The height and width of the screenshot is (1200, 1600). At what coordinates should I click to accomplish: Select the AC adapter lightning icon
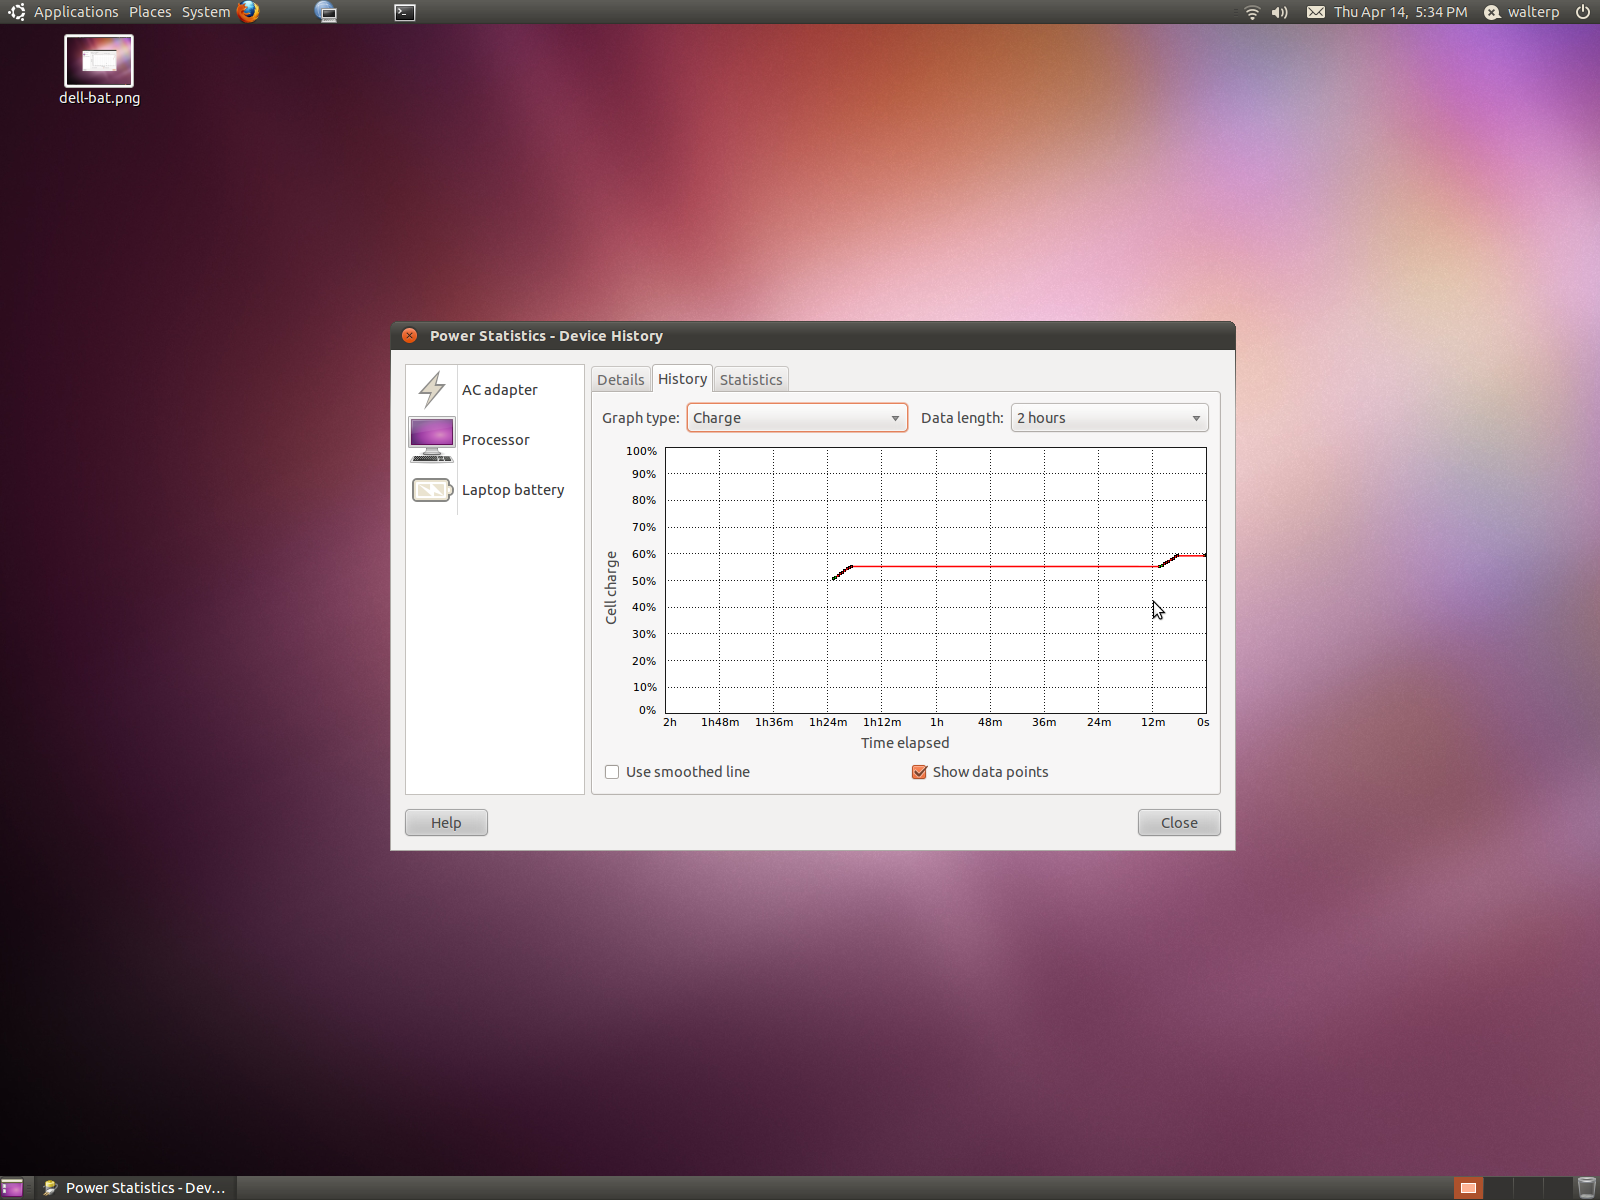[x=432, y=390]
